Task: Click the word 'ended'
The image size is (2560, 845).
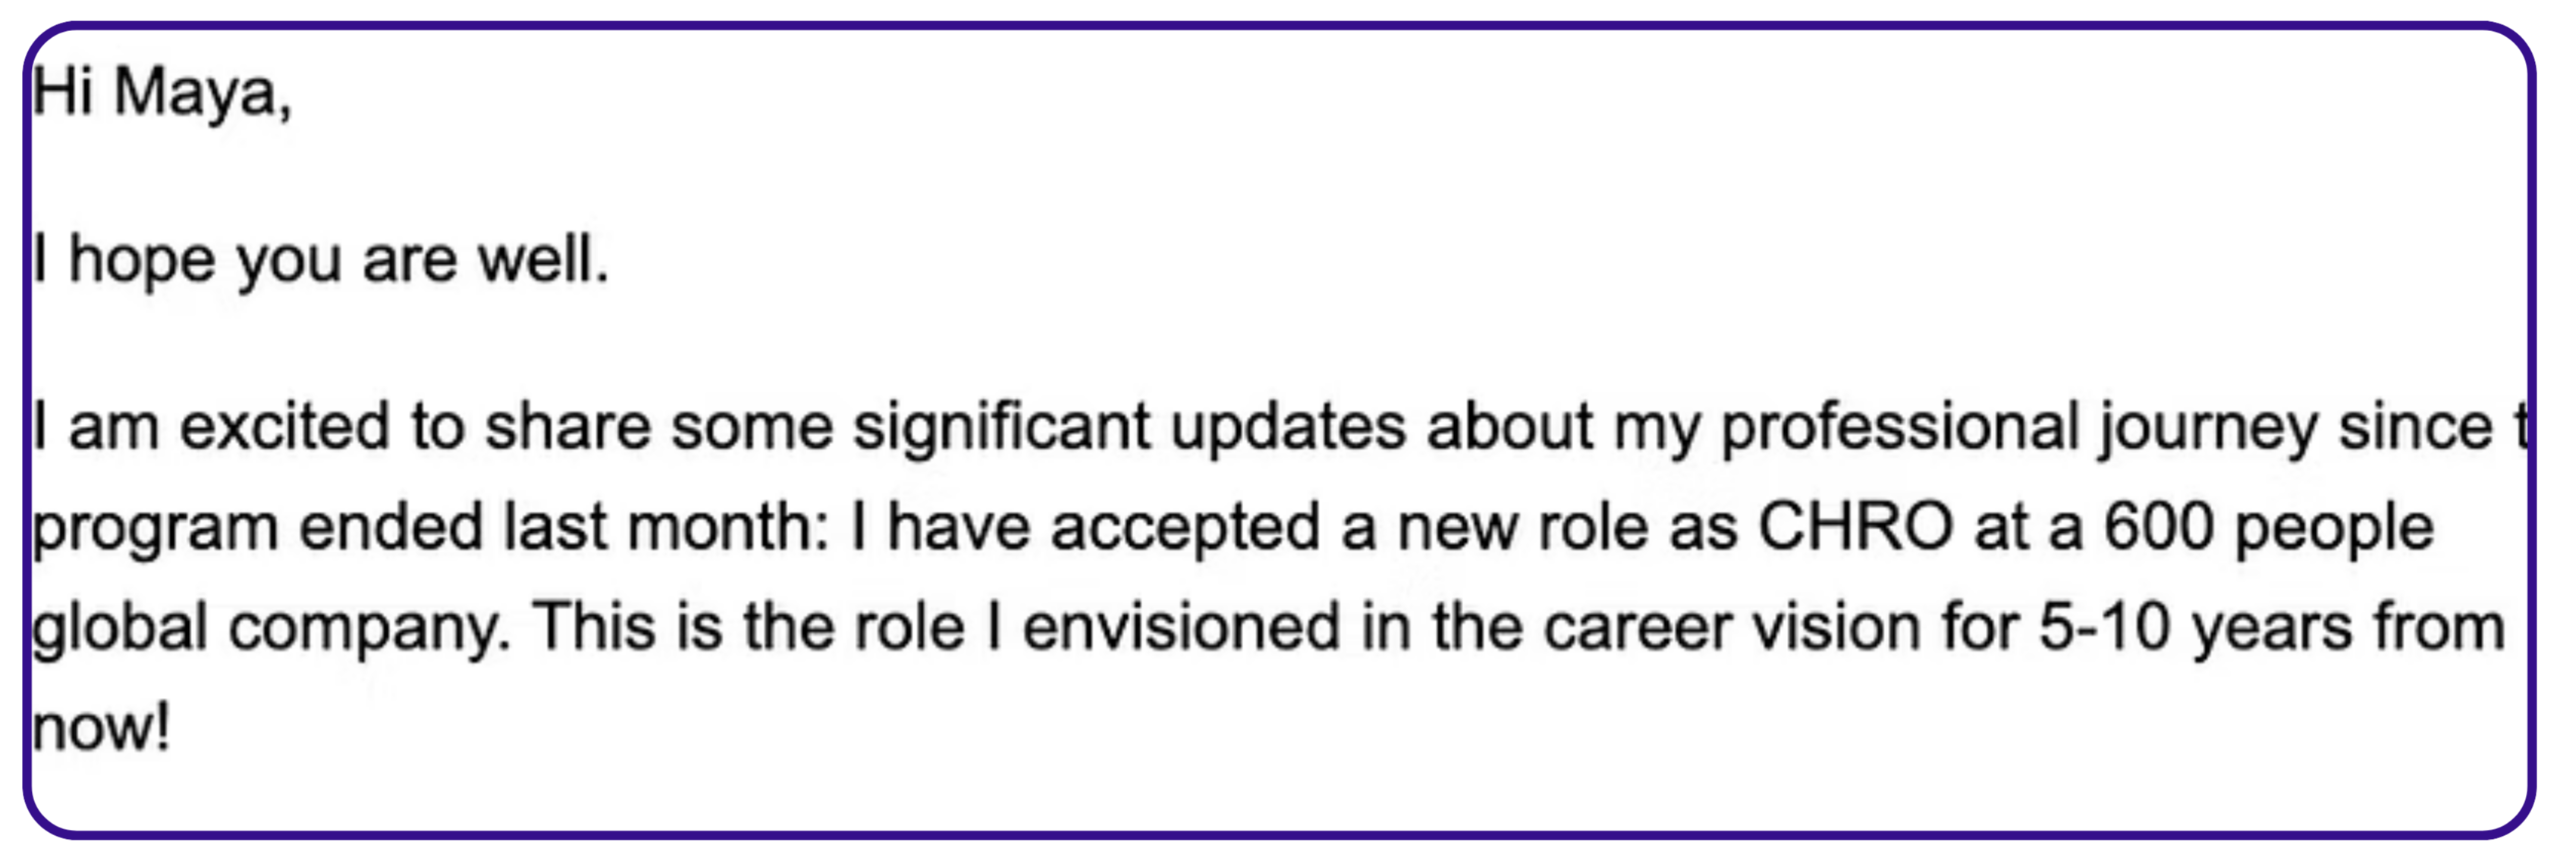Action: (392, 527)
